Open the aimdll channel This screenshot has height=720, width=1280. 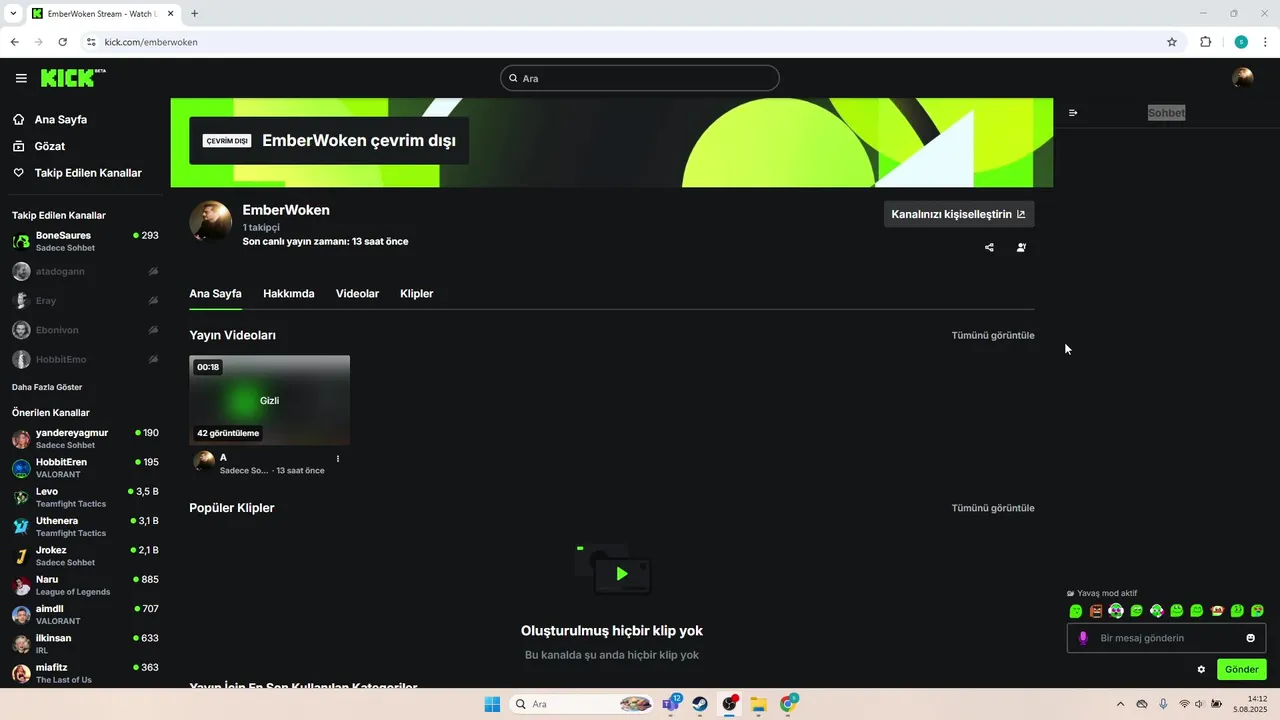tap(85, 614)
